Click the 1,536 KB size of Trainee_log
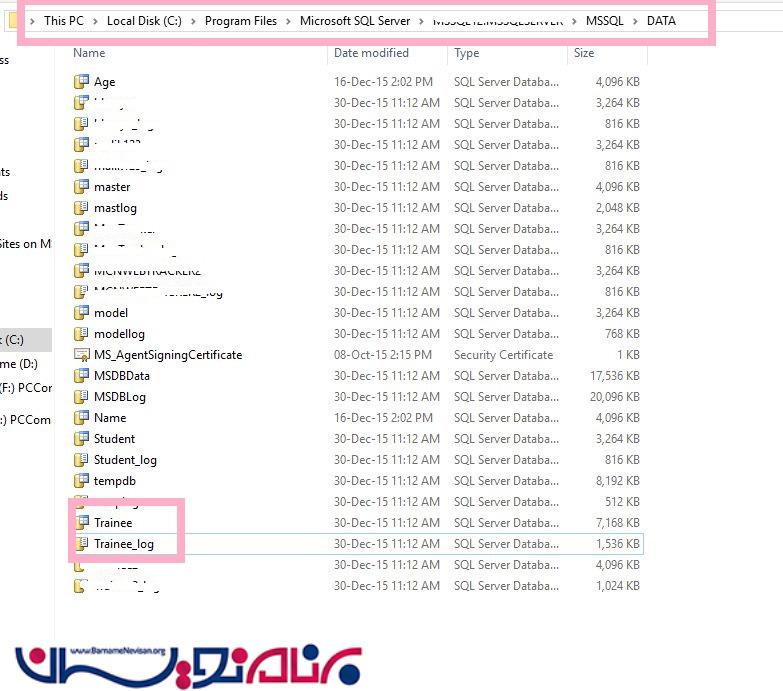 [618, 543]
